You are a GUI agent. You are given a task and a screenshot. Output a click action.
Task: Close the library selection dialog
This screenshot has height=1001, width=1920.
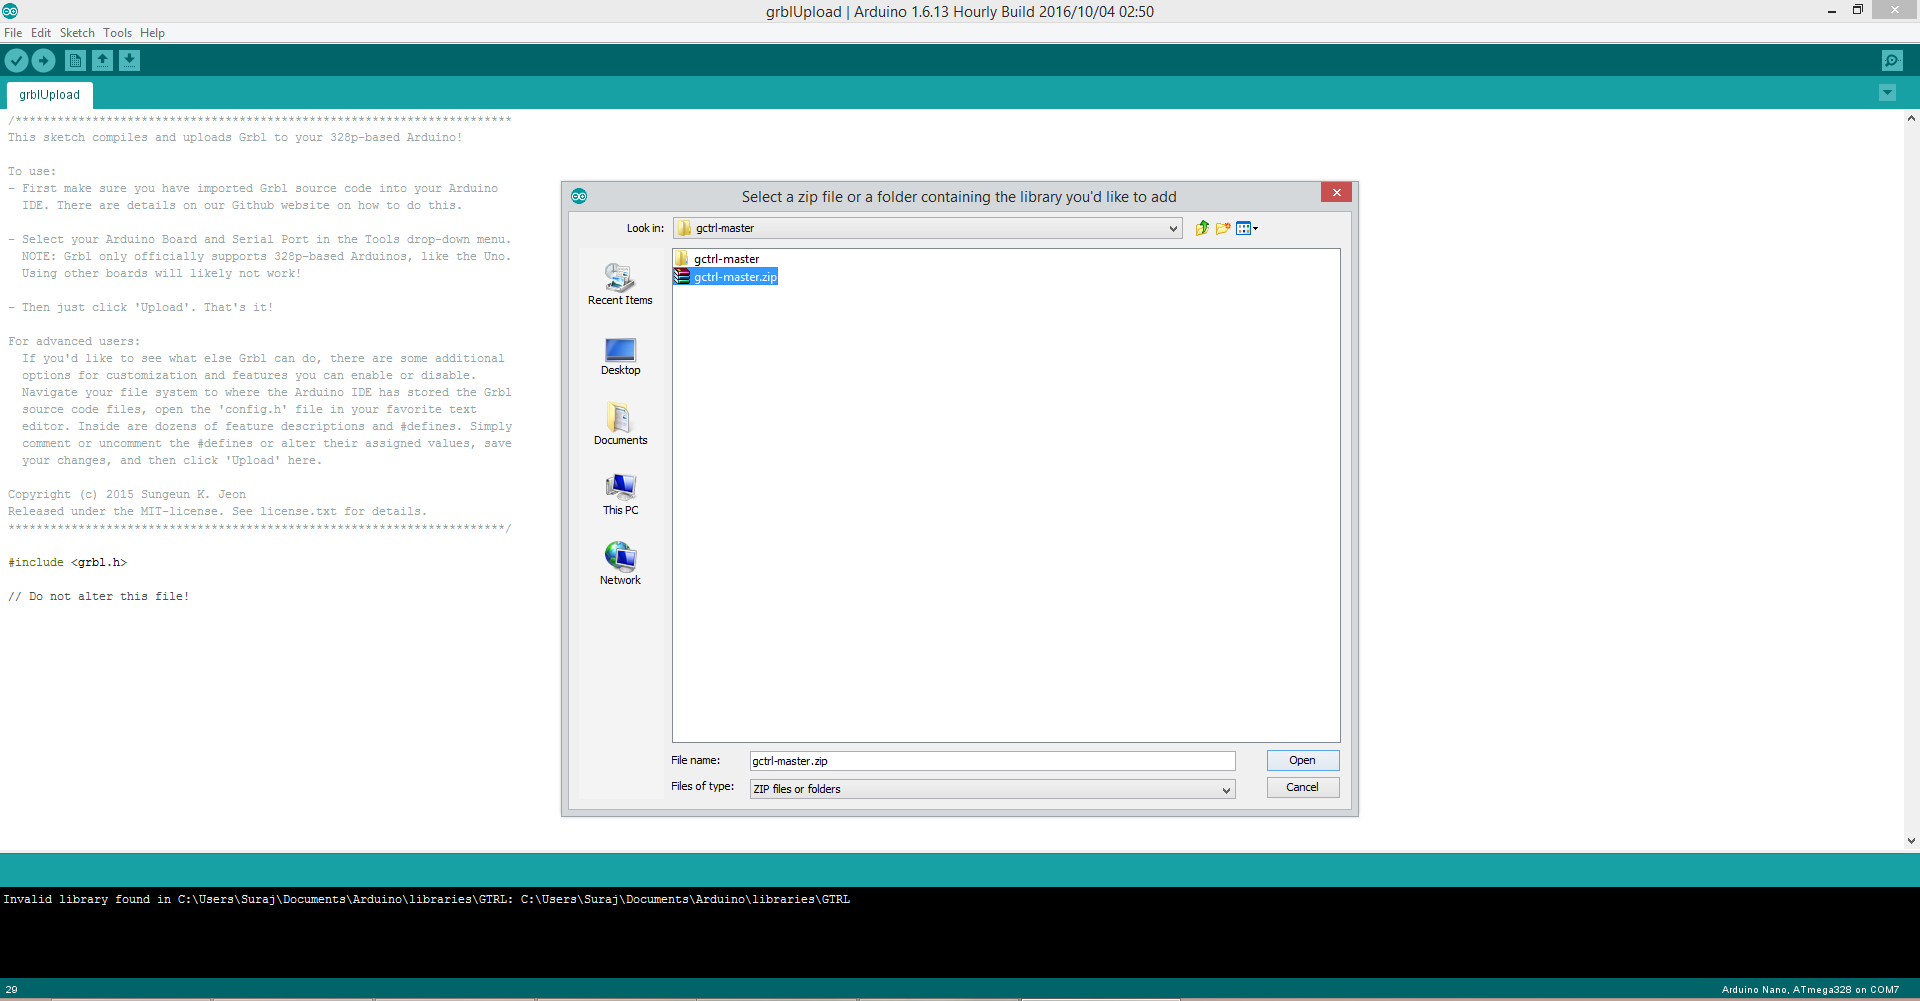click(x=1336, y=192)
